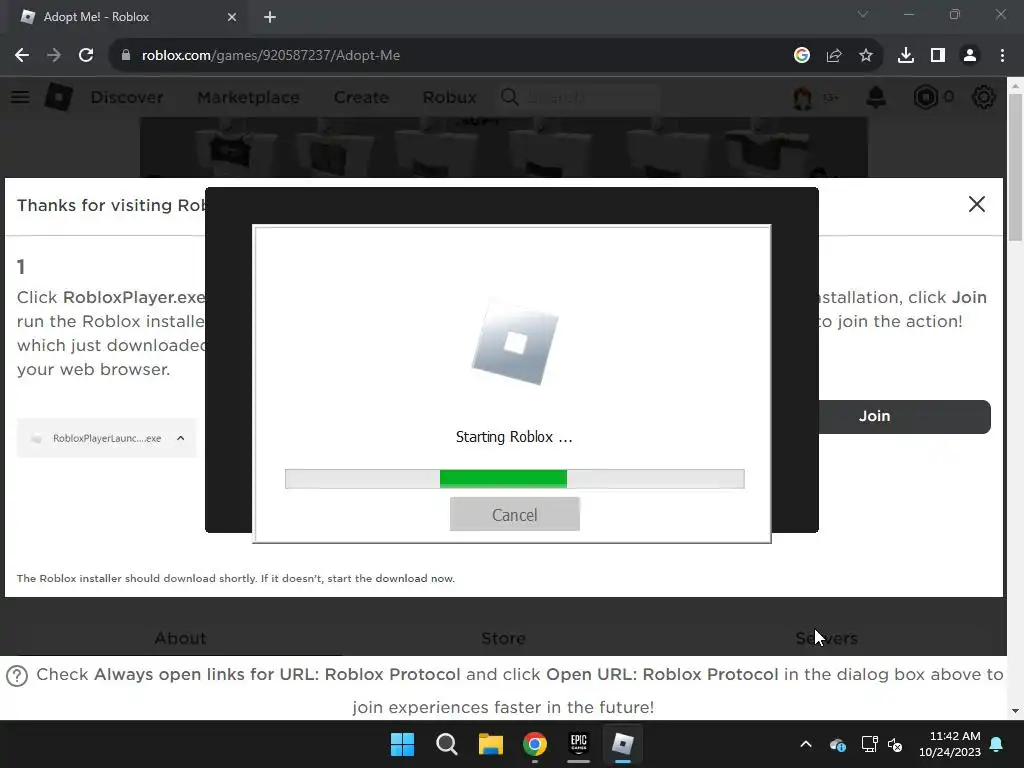1024x768 pixels.
Task: Click the browser back arrow
Action: click(x=22, y=56)
